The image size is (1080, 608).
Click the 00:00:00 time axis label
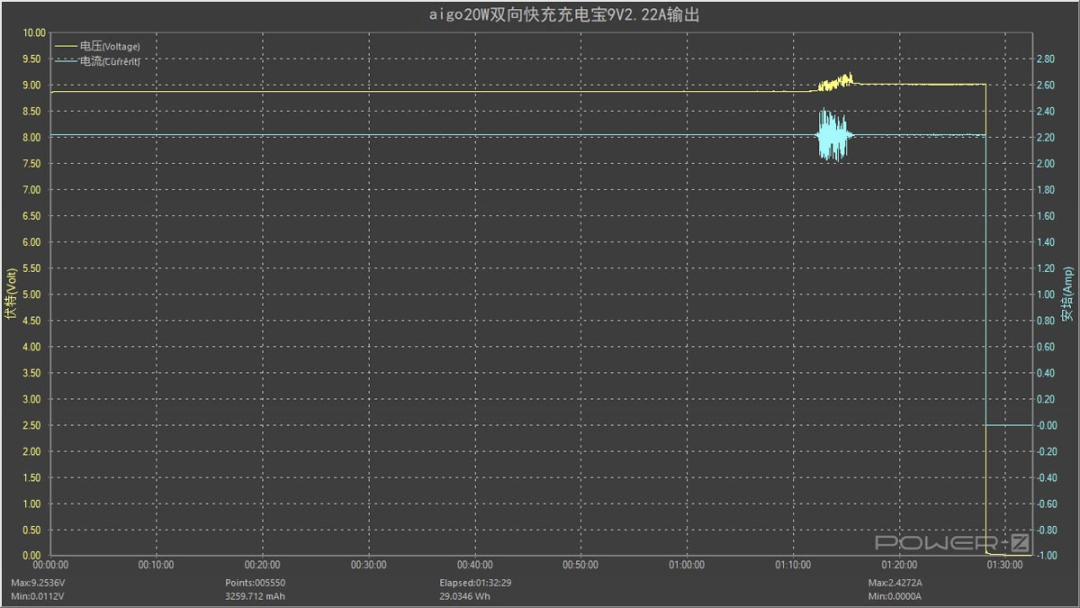tap(50, 565)
